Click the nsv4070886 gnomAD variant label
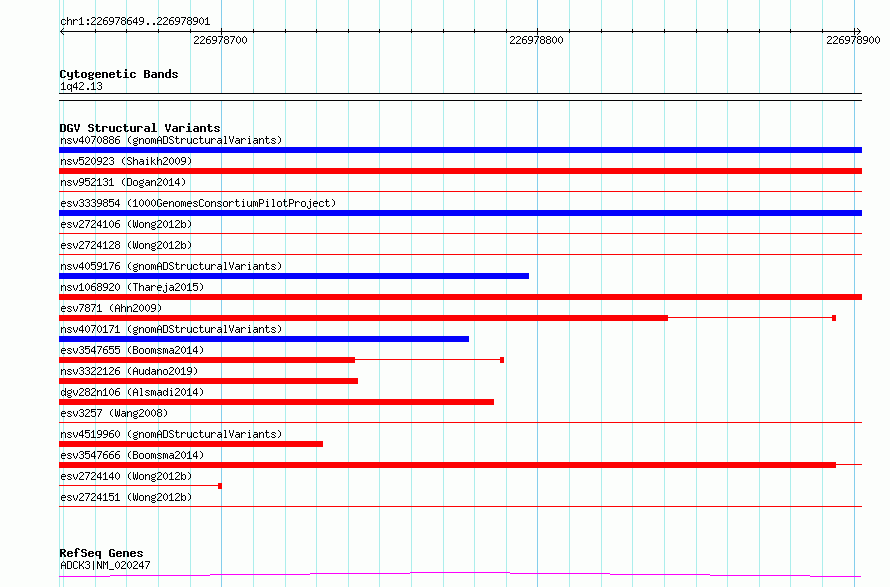This screenshot has width=890, height=587. 171,140
